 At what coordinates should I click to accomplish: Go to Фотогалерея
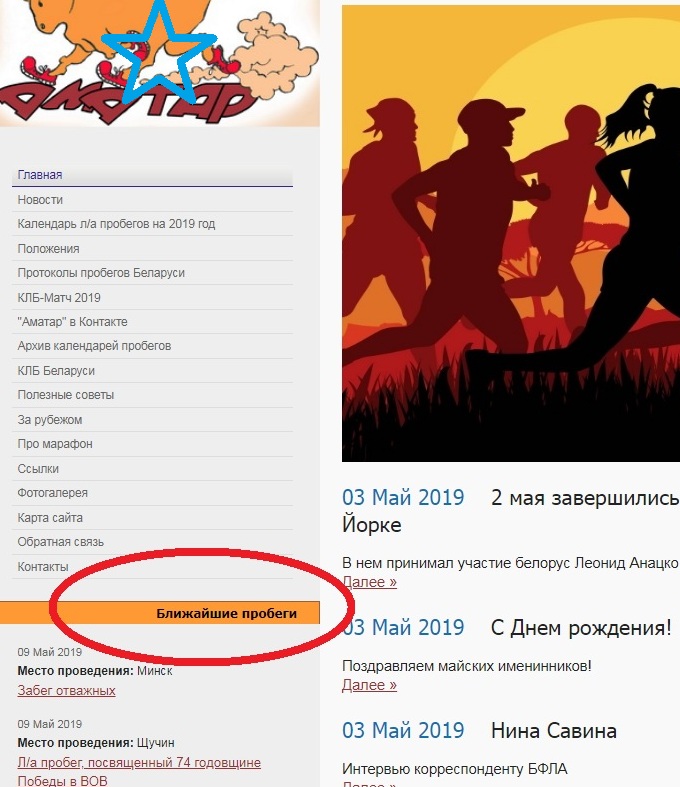tap(53, 493)
